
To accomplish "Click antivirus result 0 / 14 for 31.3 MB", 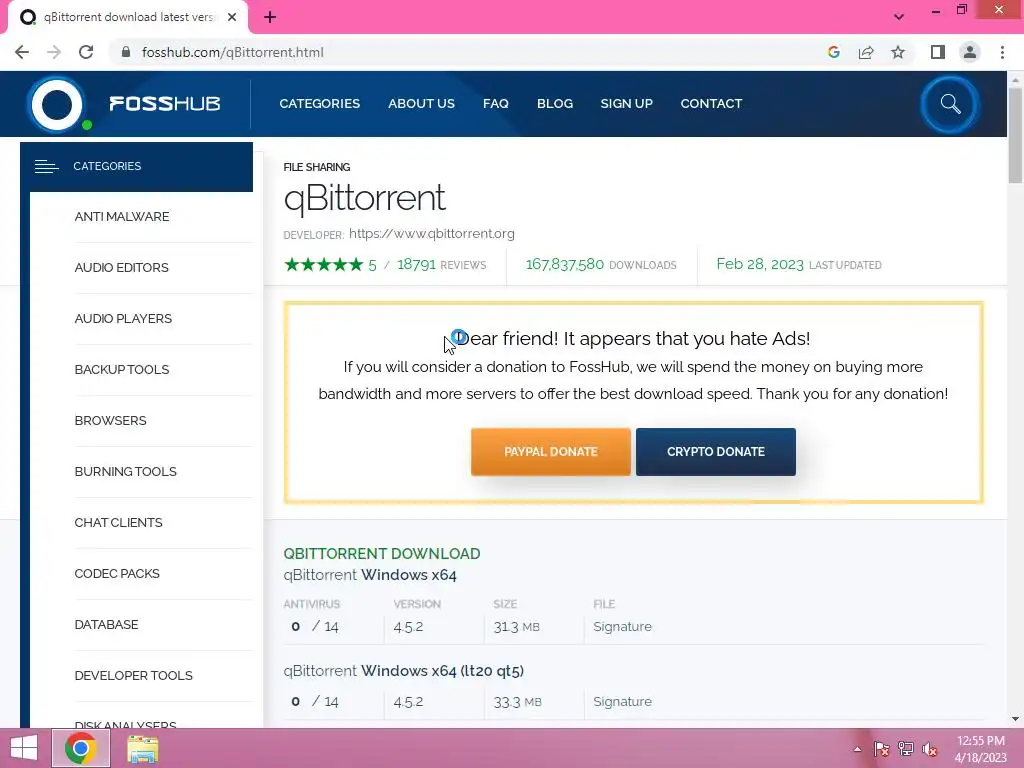I will tap(315, 627).
